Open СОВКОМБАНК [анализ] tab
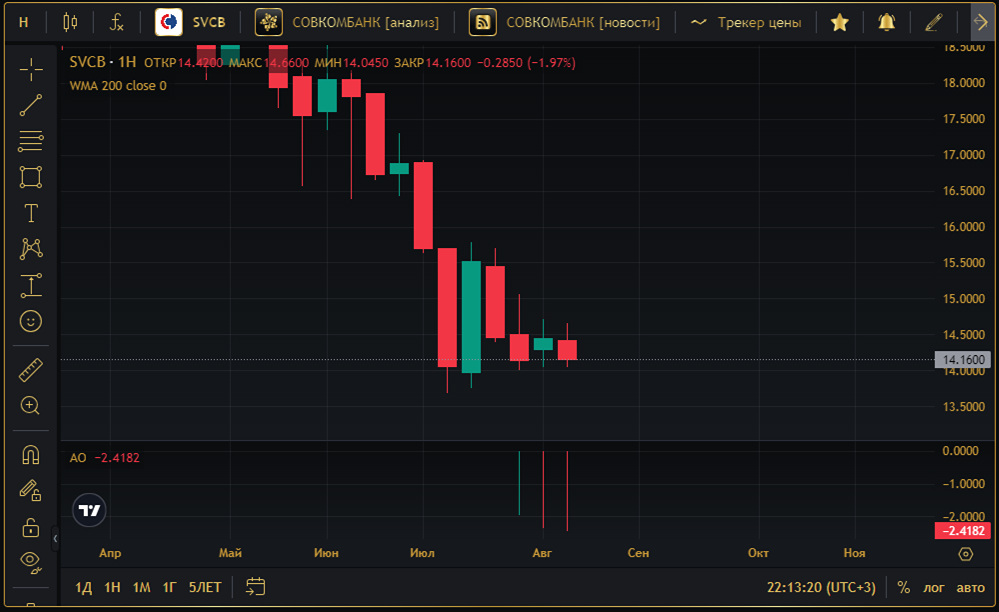999x612 pixels. [x=347, y=22]
